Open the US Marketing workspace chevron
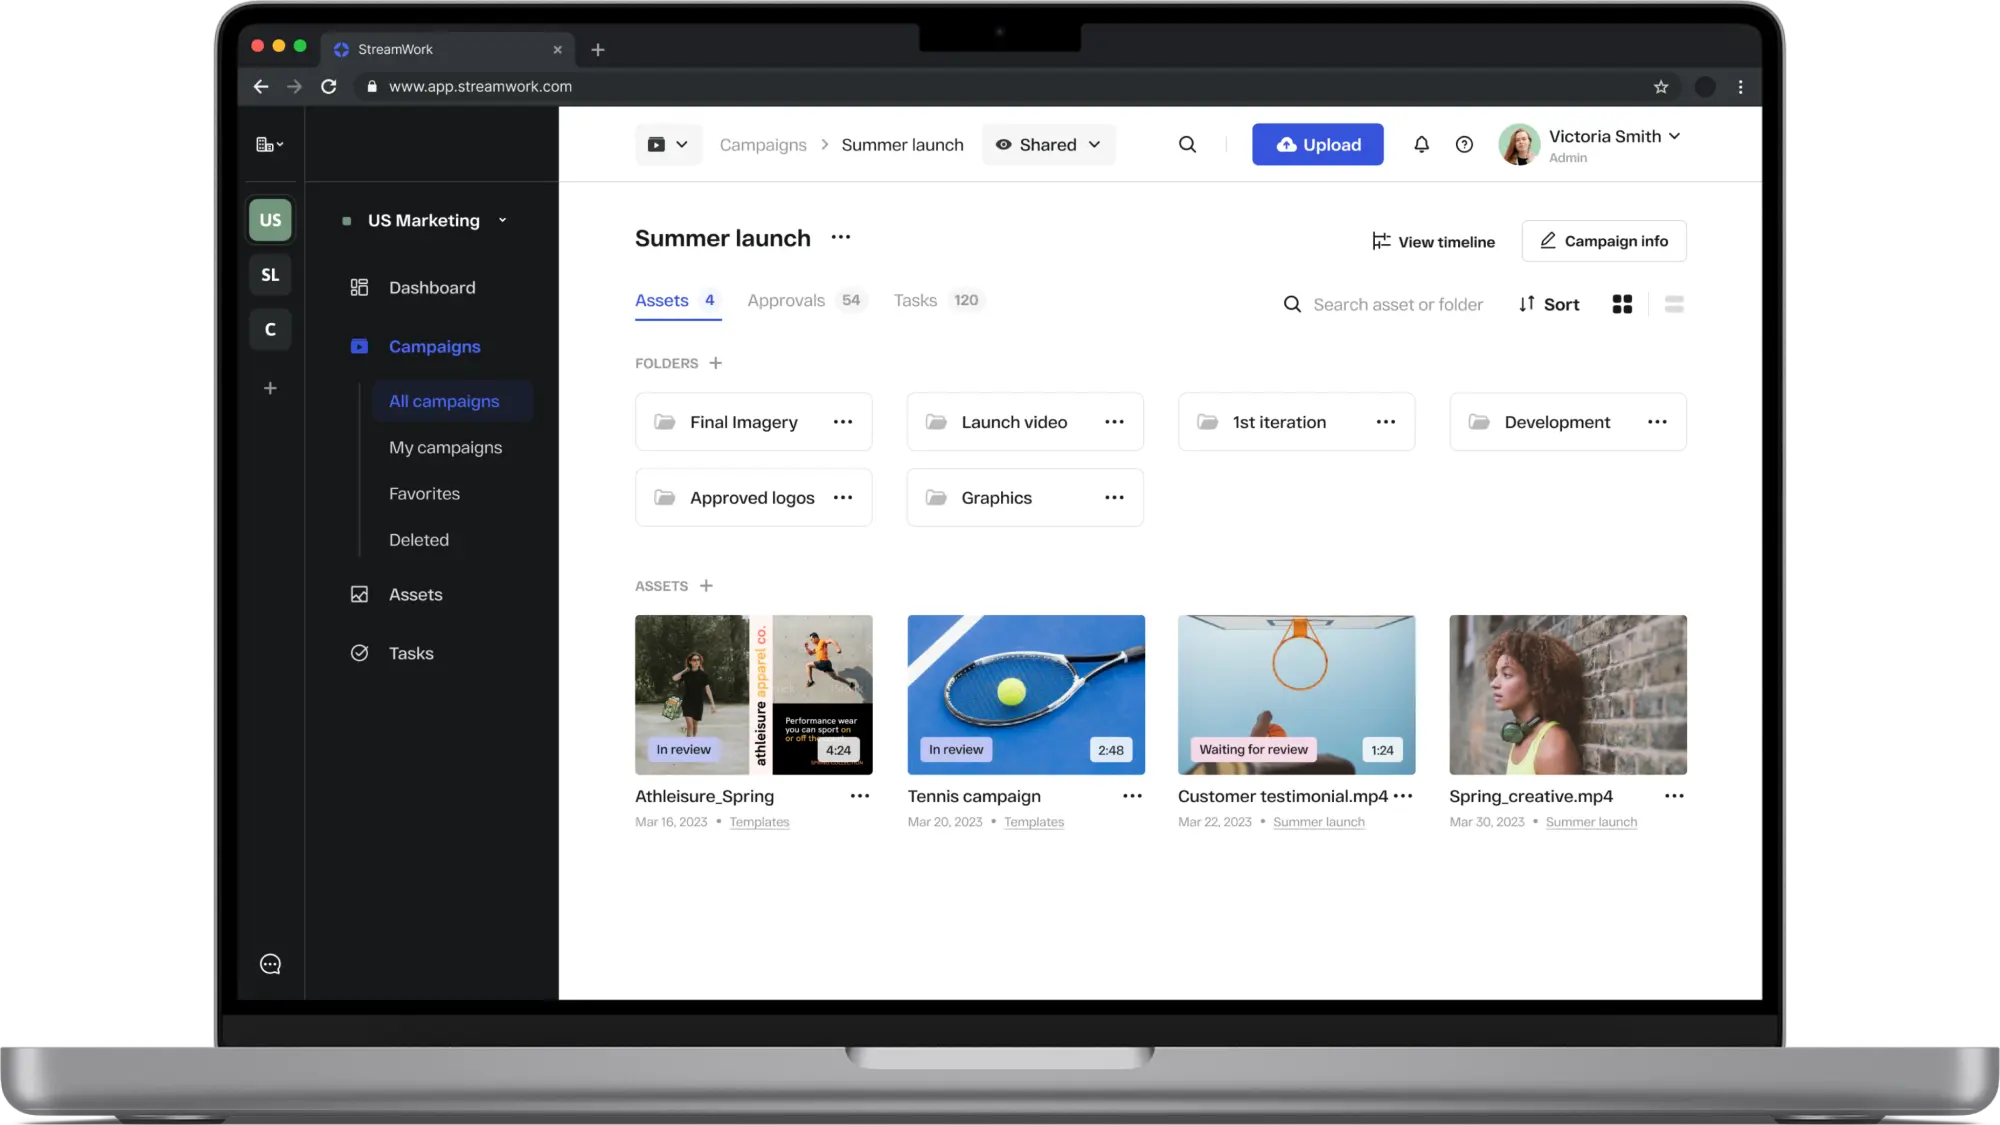The height and width of the screenshot is (1125, 2000). point(502,220)
